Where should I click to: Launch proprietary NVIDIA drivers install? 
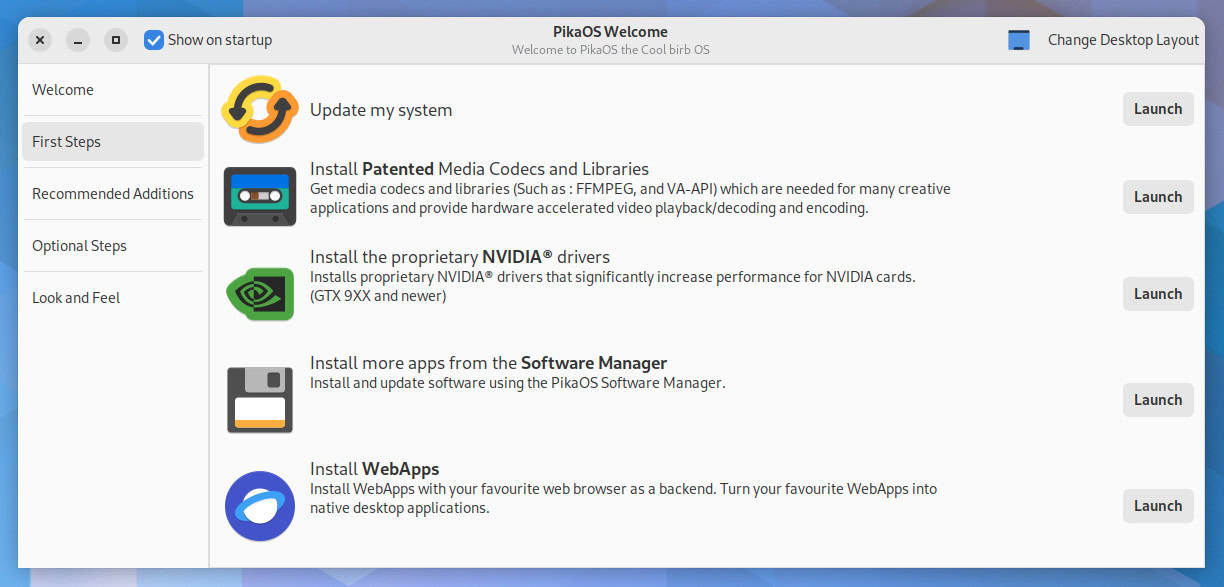click(1157, 293)
